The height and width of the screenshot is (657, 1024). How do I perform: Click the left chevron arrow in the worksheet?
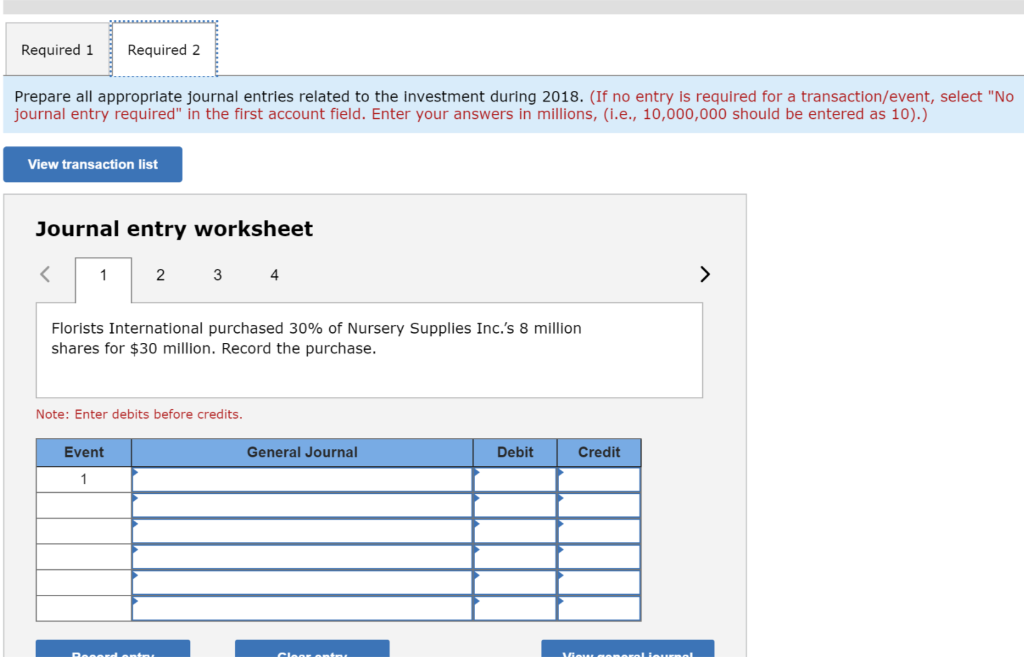click(43, 273)
